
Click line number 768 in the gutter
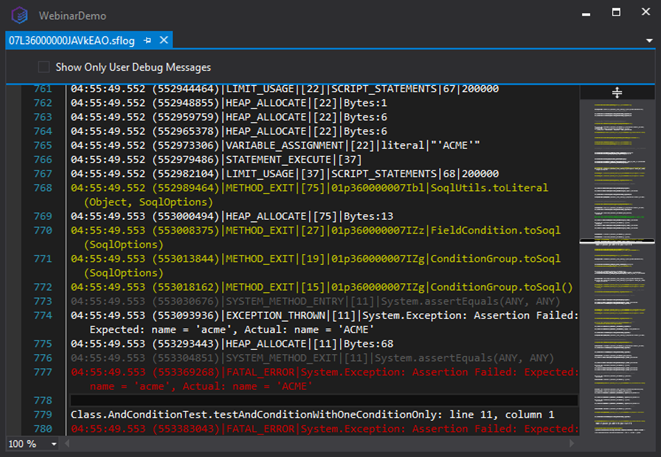(43, 188)
